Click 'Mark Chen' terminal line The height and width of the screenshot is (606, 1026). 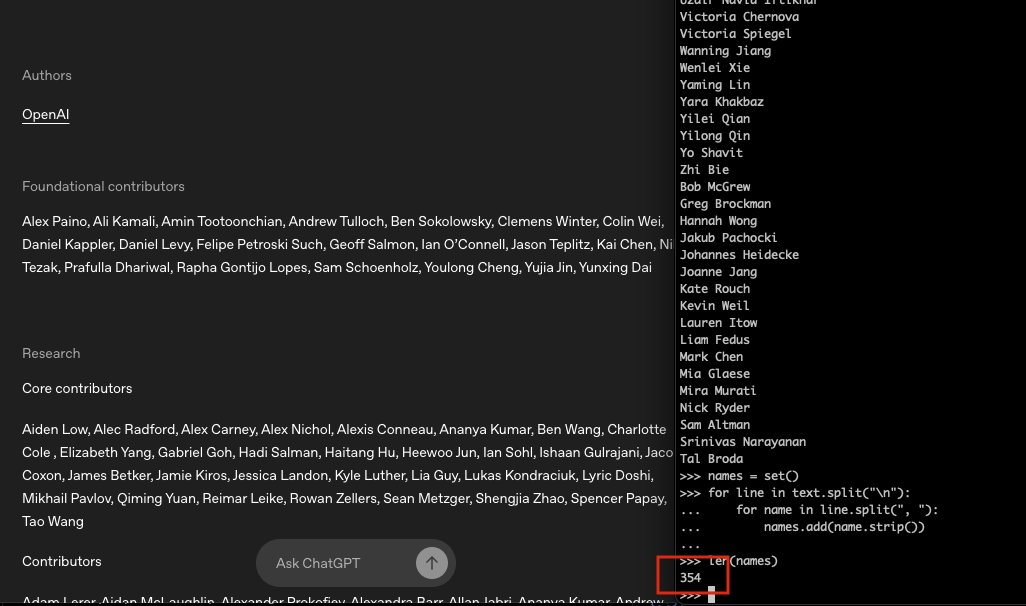click(x=711, y=357)
